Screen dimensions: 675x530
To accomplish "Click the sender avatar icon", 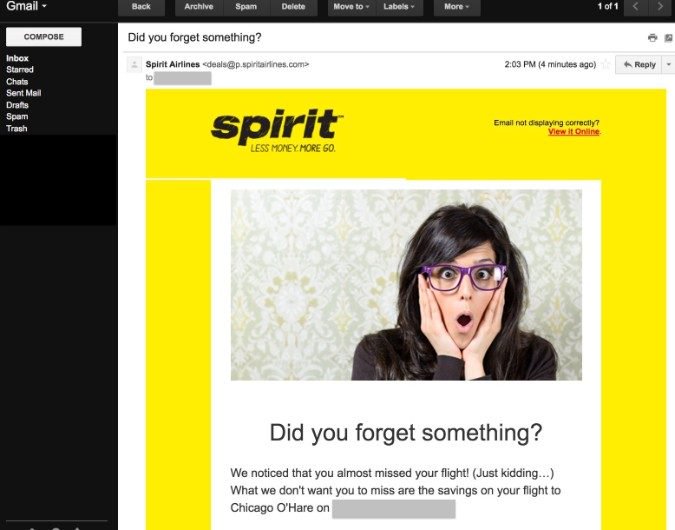I will [x=134, y=65].
